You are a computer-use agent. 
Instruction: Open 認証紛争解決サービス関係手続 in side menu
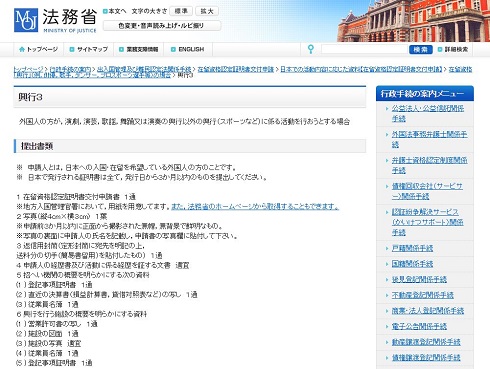tap(428, 222)
